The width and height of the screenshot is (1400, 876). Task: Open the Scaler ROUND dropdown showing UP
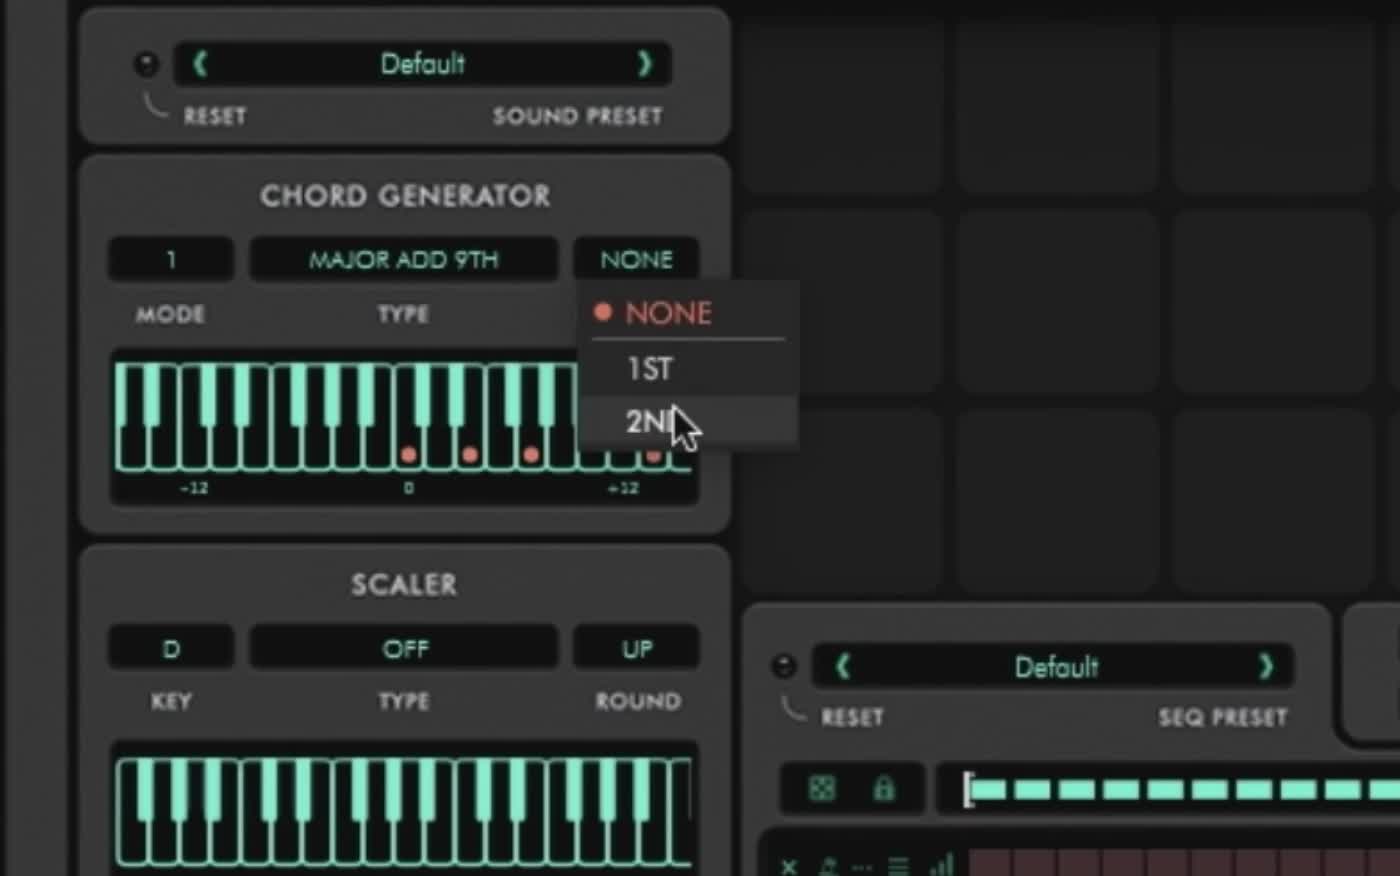tap(636, 648)
